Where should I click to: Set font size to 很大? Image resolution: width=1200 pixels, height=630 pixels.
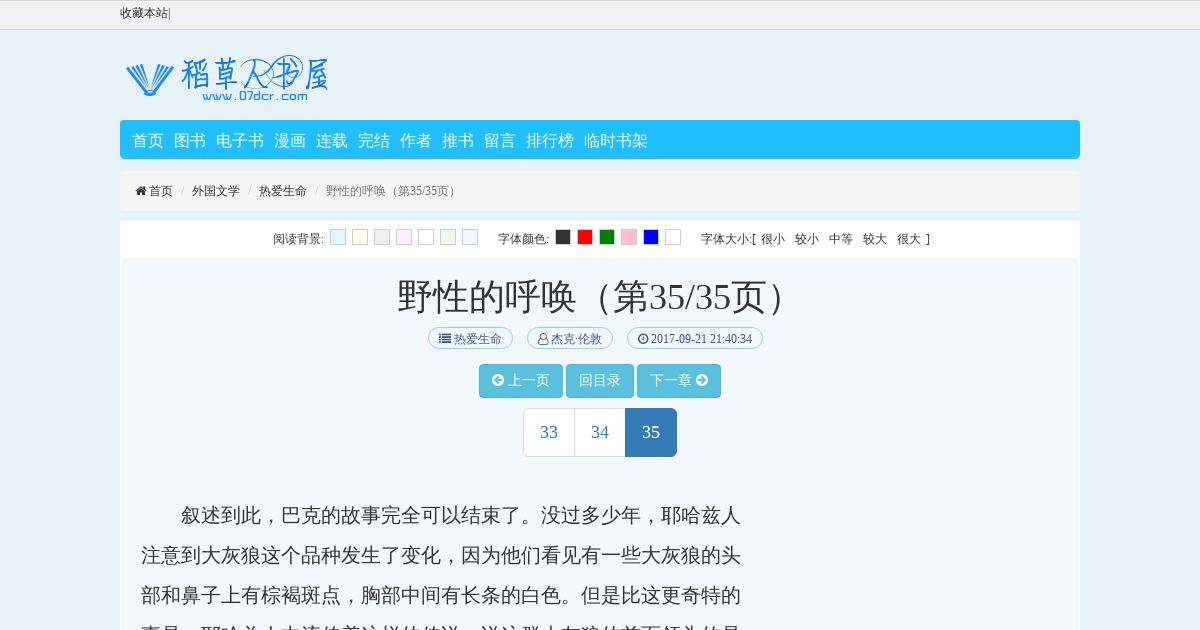pos(909,239)
